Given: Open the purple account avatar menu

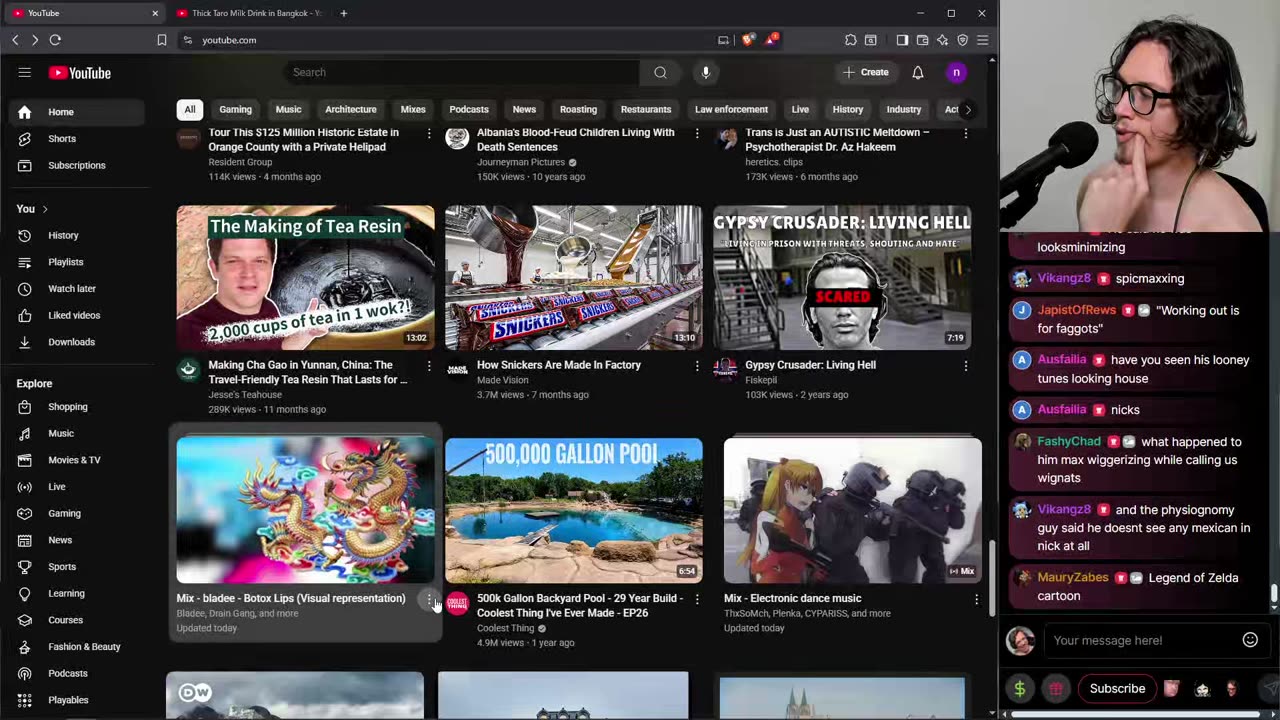Looking at the screenshot, I should 956,72.
